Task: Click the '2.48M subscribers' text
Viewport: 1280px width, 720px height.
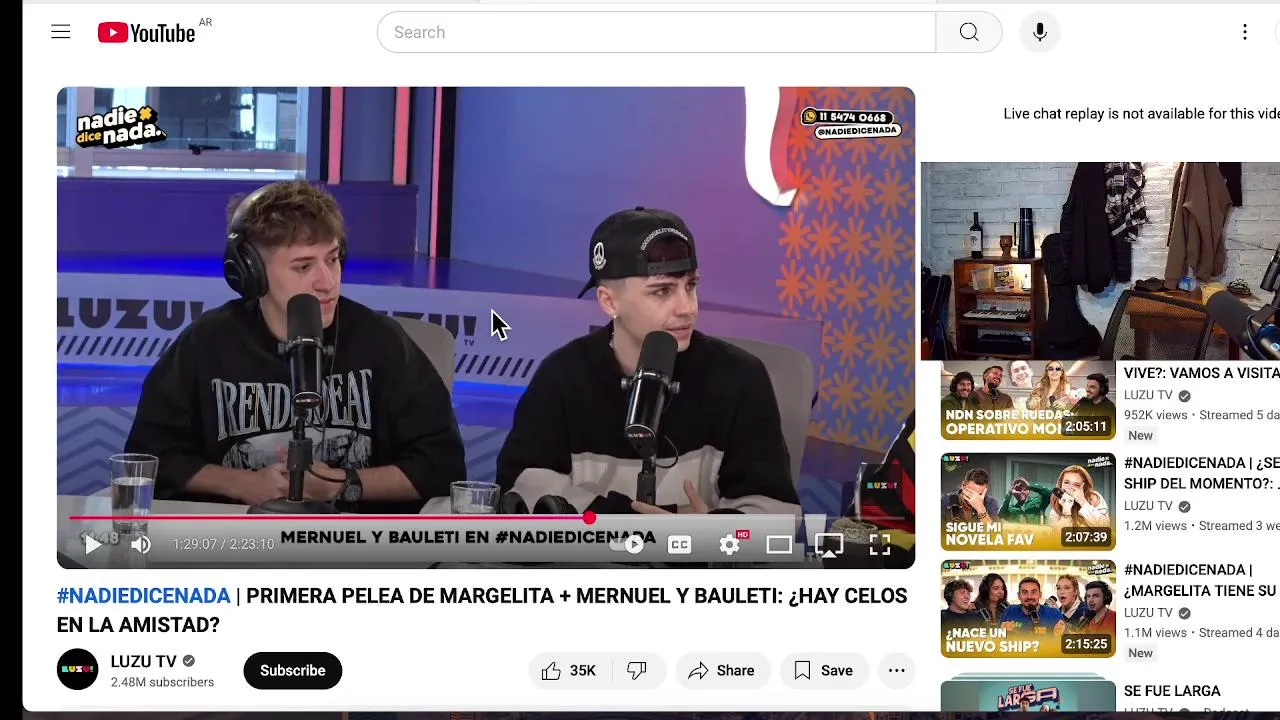Action: click(162, 682)
